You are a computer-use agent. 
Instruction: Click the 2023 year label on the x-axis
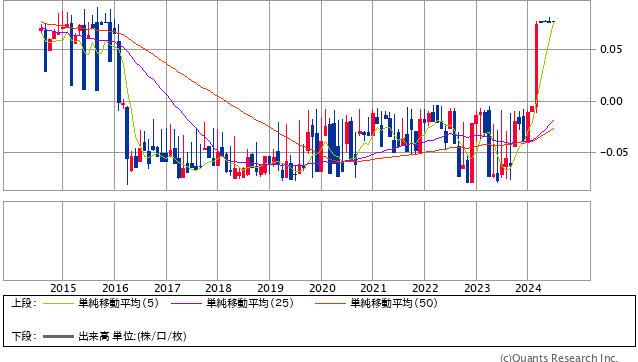pos(477,288)
